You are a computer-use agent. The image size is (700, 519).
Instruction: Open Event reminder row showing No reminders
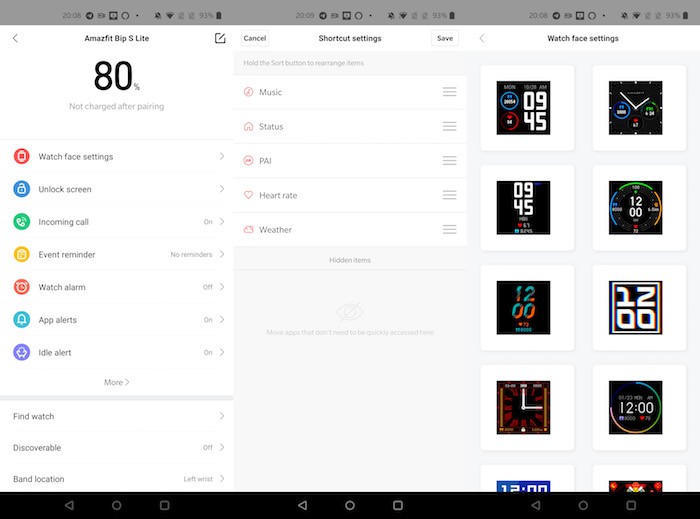tap(117, 254)
